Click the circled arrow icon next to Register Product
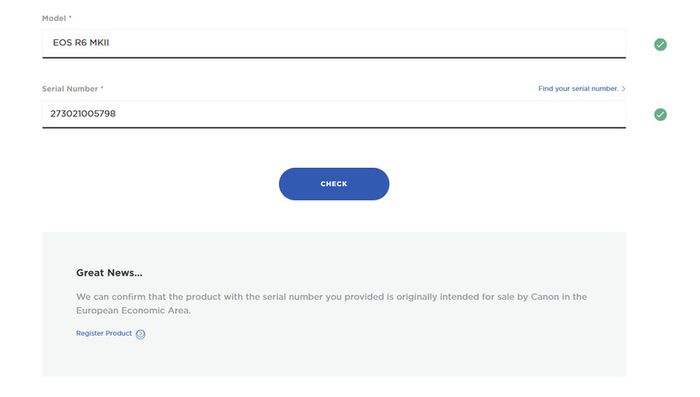This screenshot has width=700, height=397. point(140,334)
